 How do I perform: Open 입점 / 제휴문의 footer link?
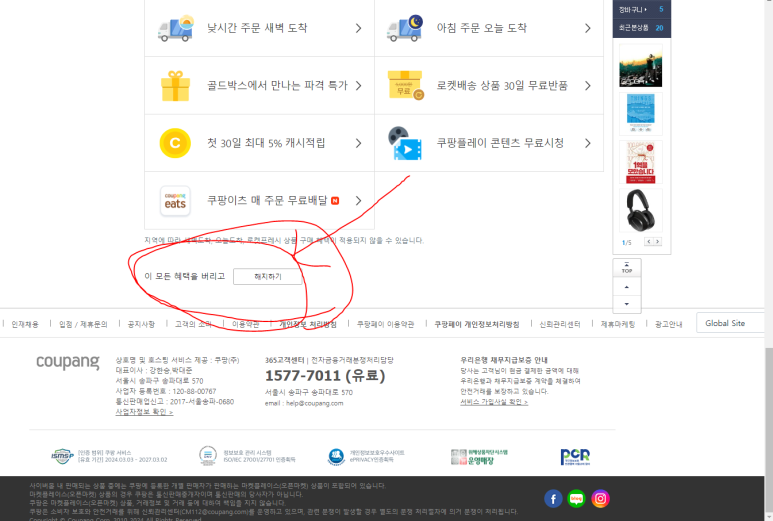point(83,324)
